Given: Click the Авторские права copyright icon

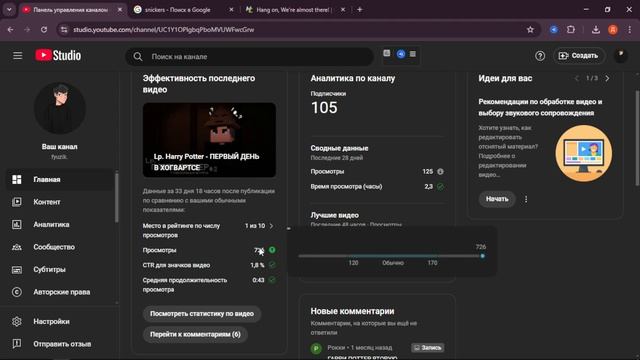Looking at the screenshot, I should 17,292.
